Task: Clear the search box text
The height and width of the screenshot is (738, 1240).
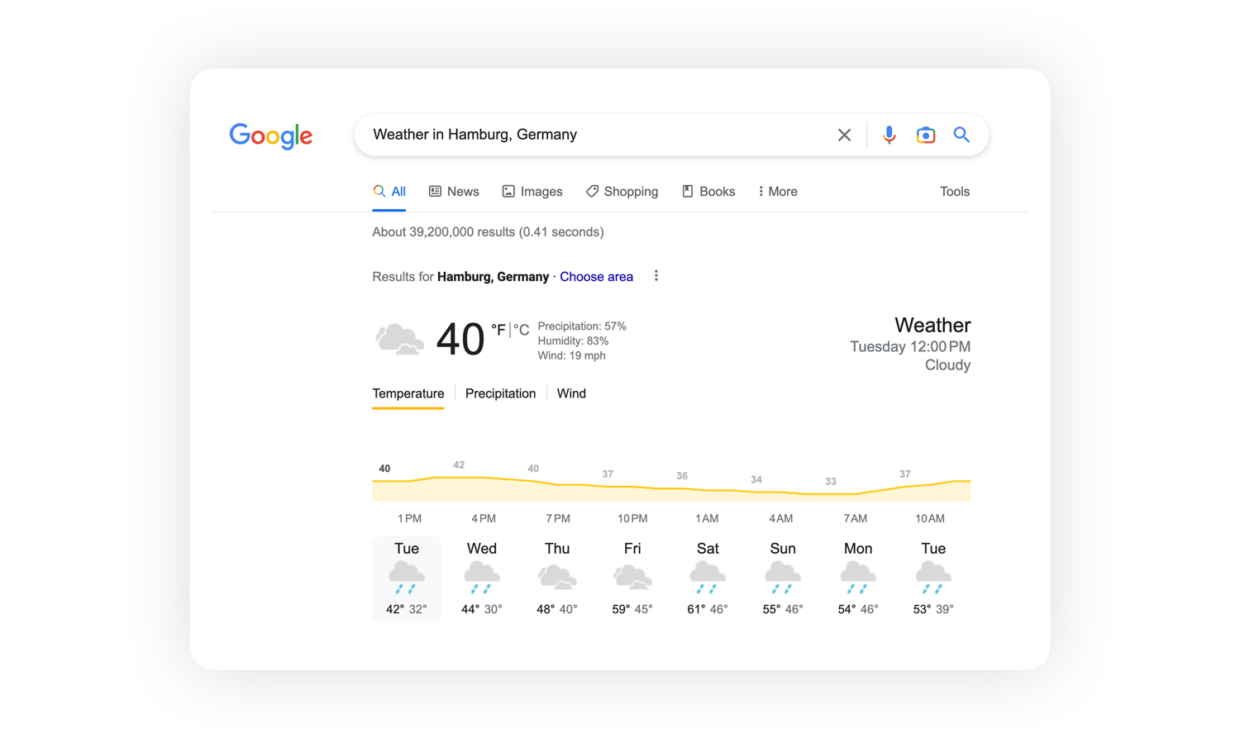Action: 844,135
